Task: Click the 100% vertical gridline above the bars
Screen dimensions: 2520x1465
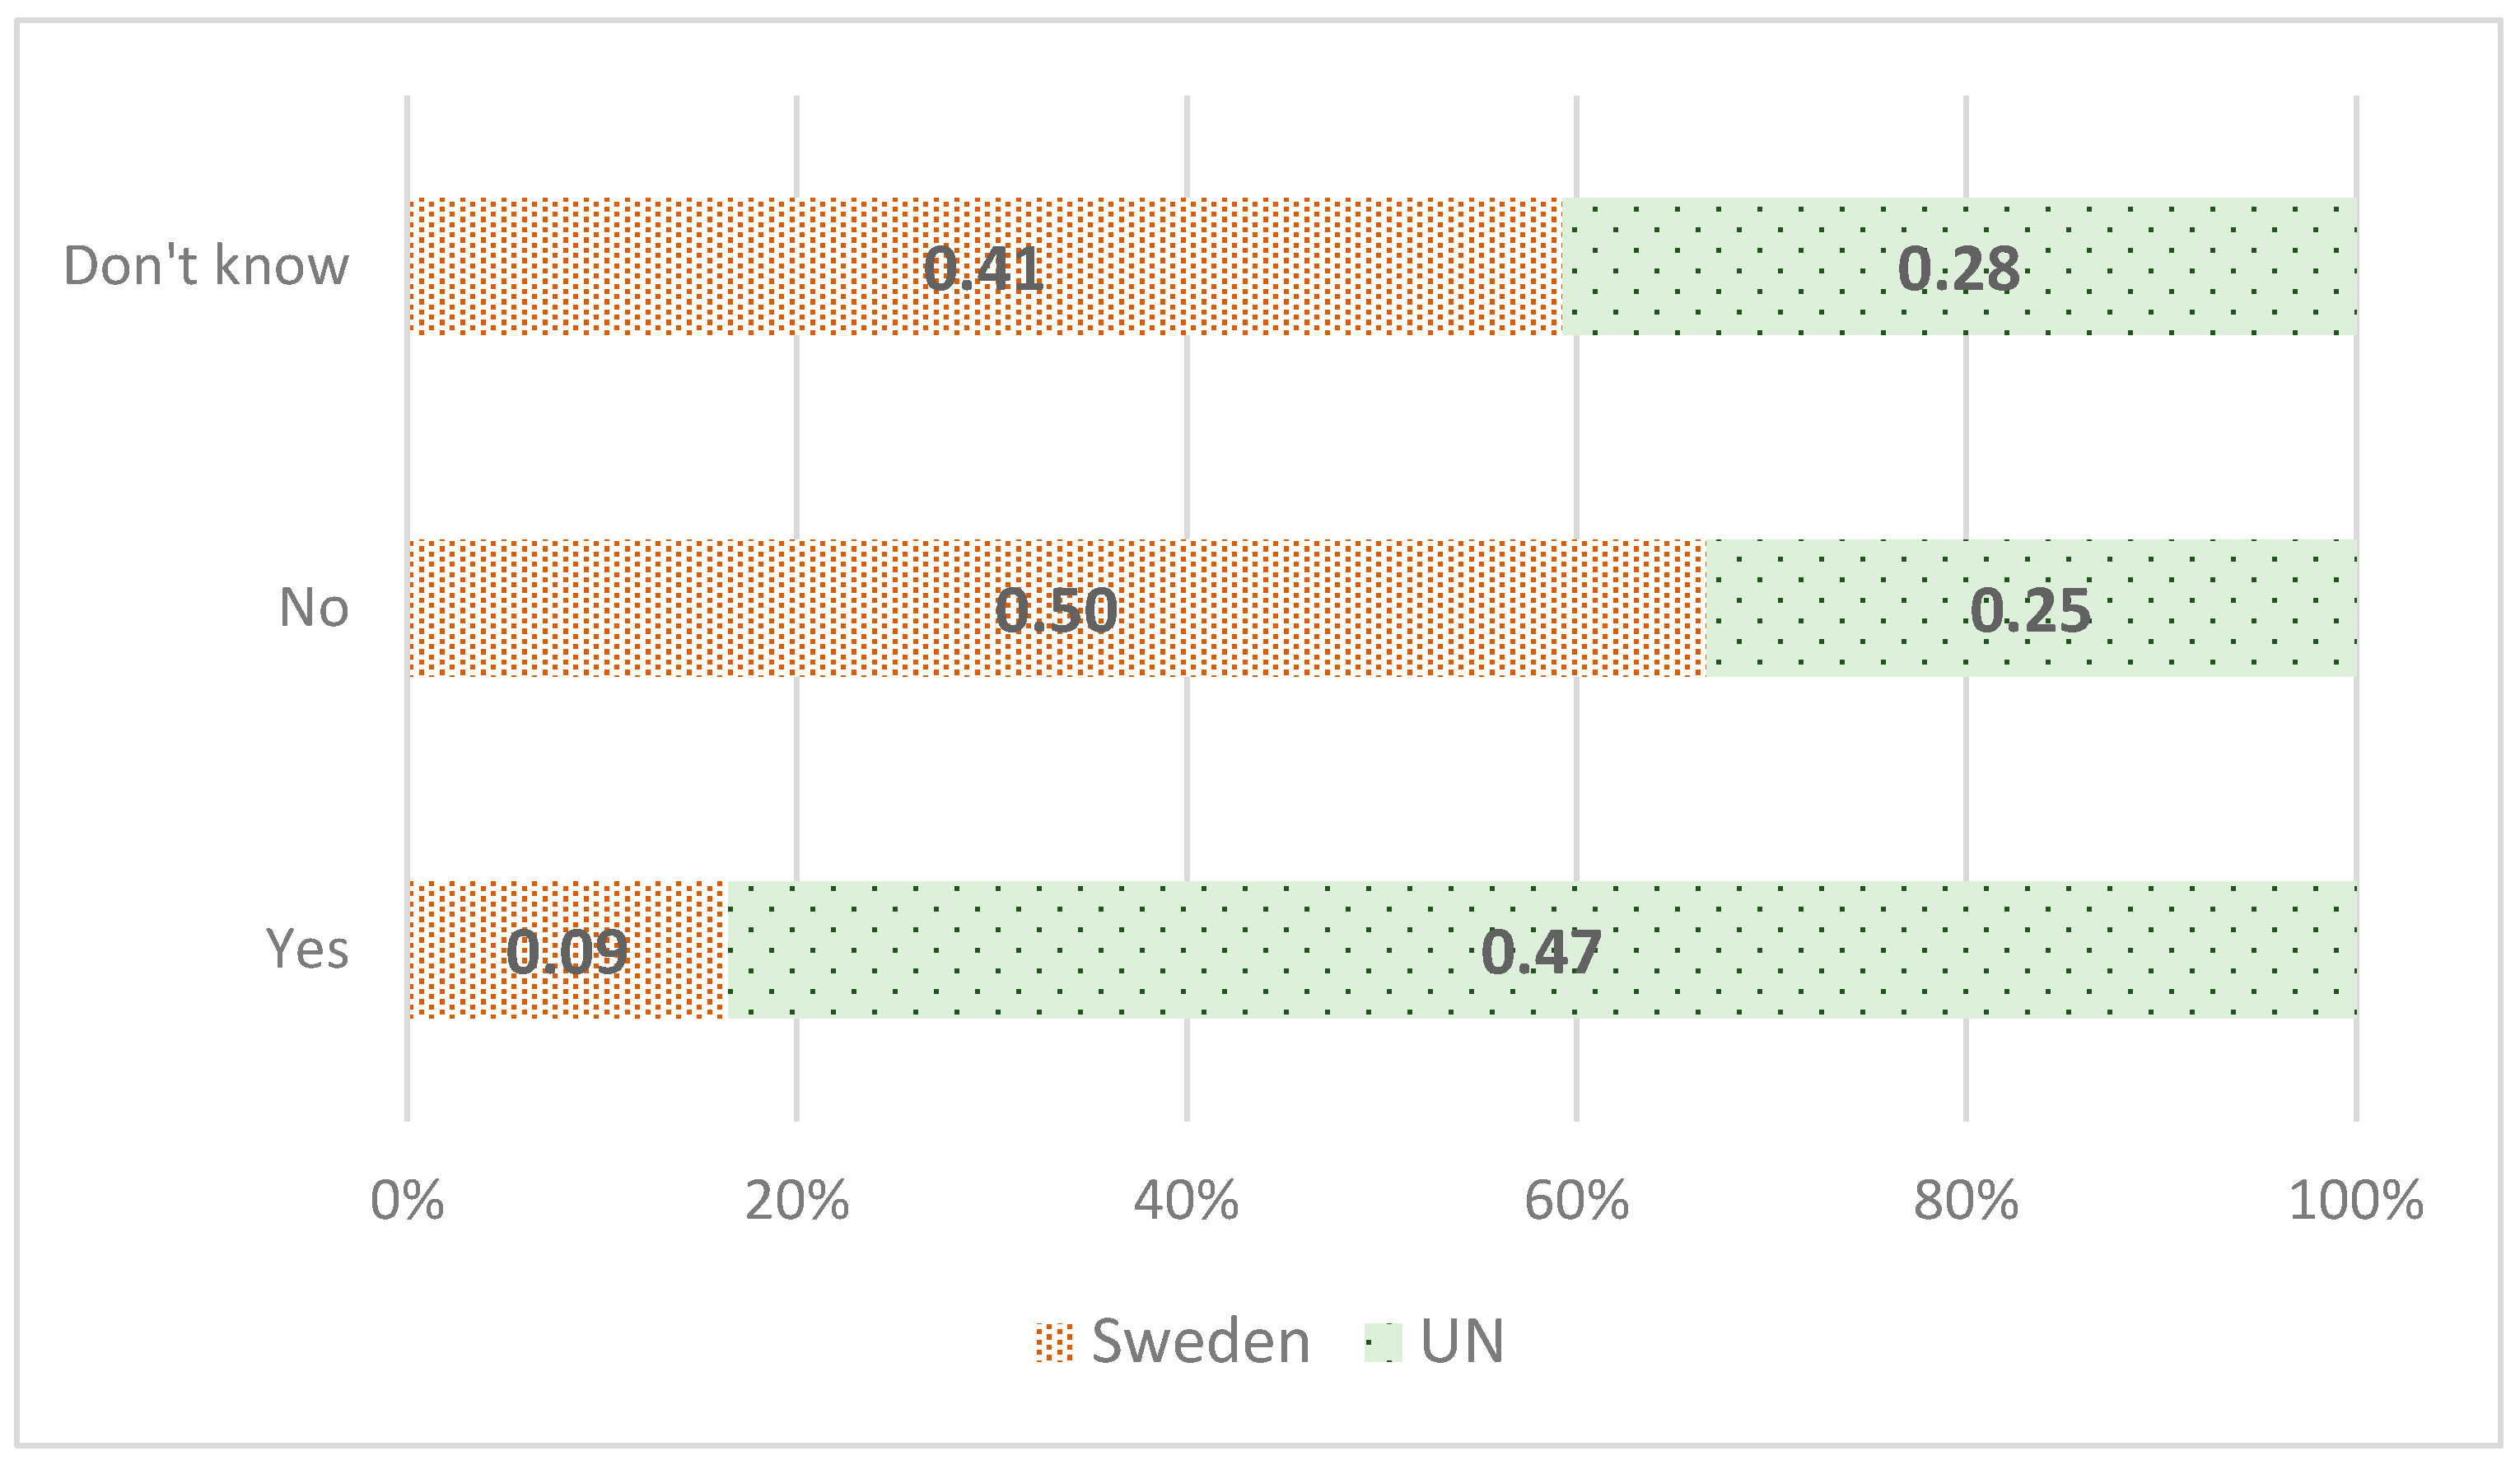Action: coord(2356,145)
